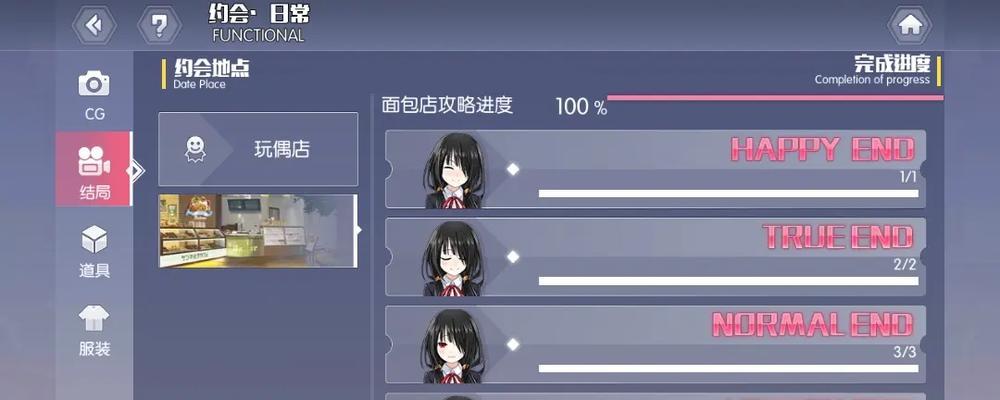1000x400 pixels.
Task: Open the 服装 shirt icon
Action: [94, 318]
